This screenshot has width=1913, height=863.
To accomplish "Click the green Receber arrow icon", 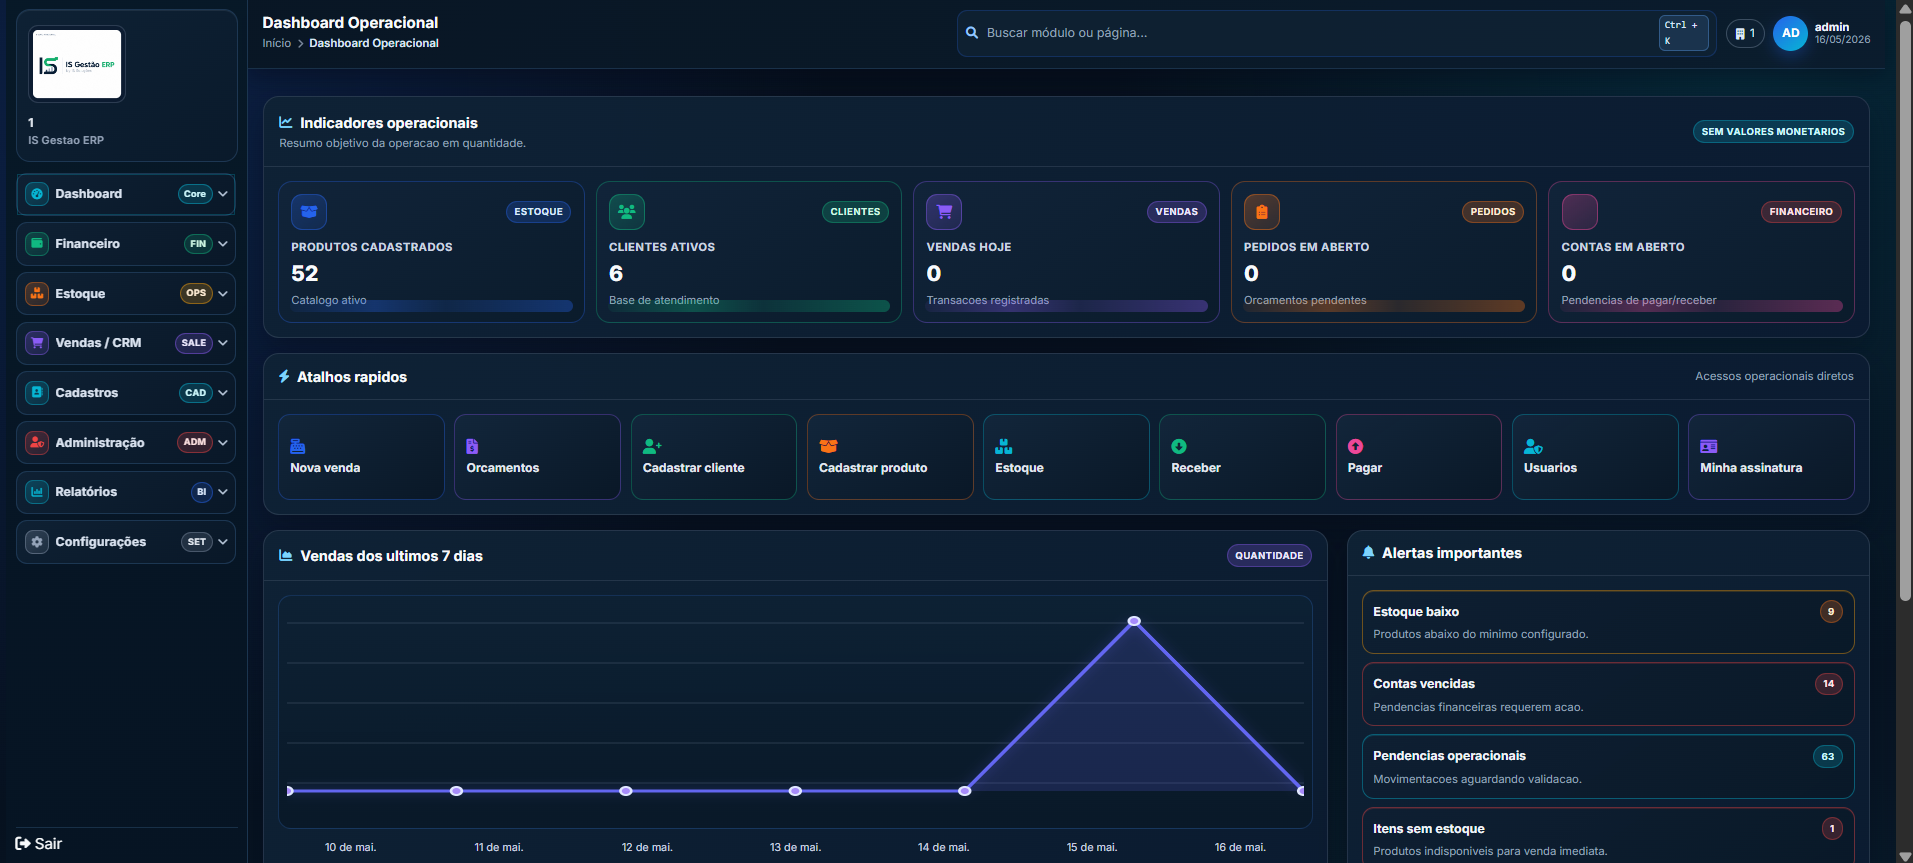I will (x=1179, y=446).
